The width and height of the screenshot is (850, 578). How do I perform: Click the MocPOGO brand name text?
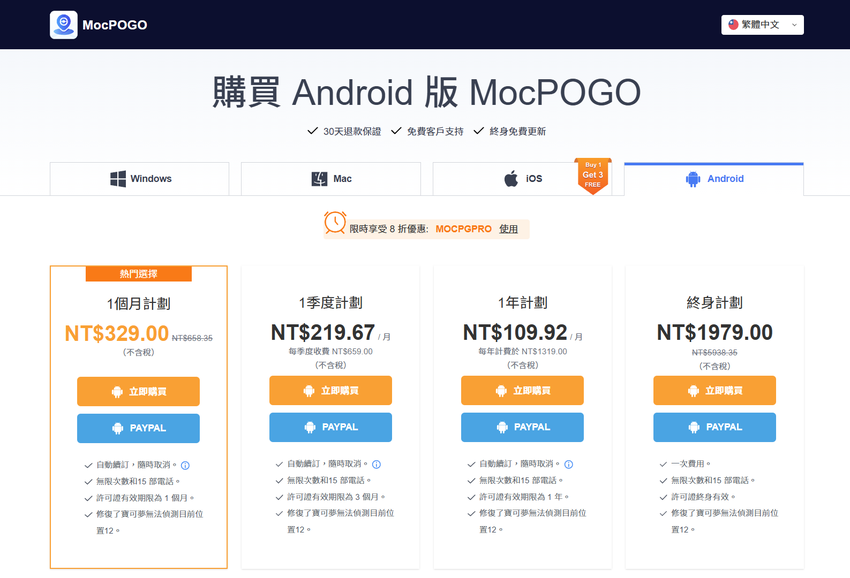(x=115, y=25)
